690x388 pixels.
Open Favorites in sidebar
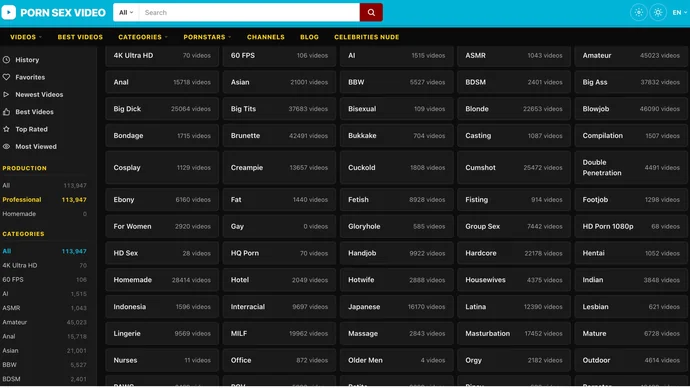point(30,77)
